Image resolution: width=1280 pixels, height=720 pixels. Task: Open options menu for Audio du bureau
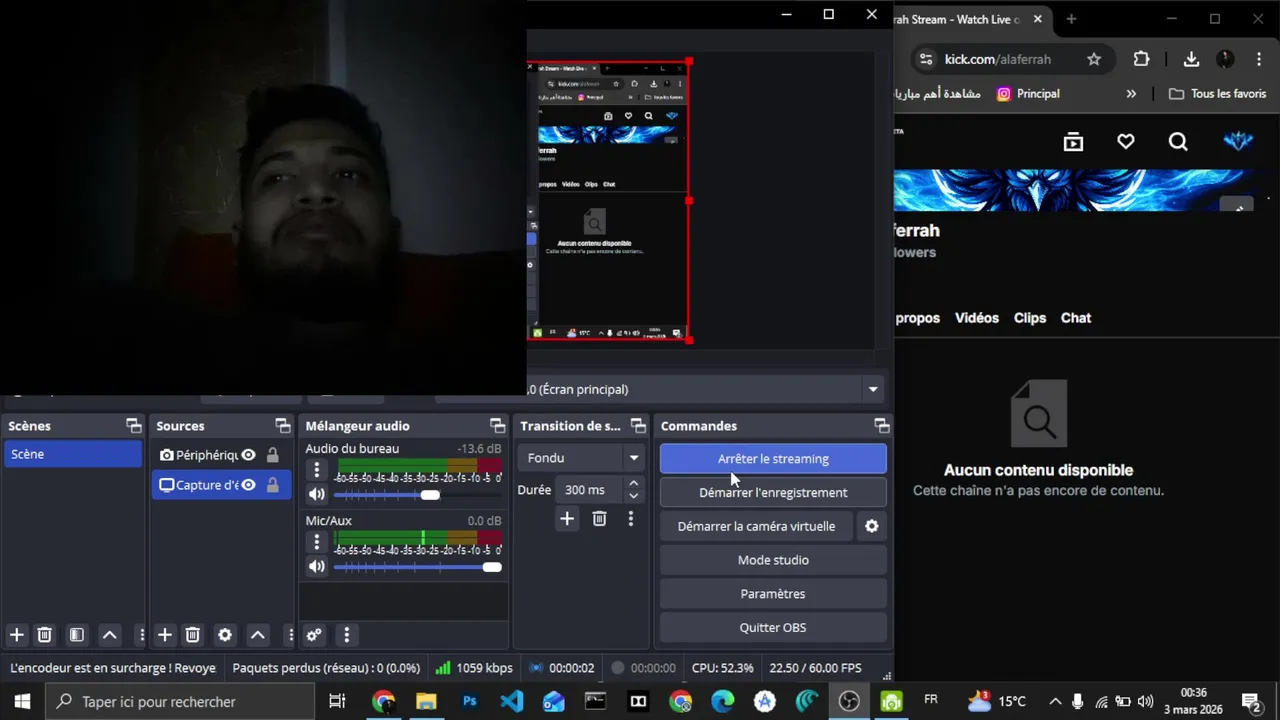[x=317, y=470]
